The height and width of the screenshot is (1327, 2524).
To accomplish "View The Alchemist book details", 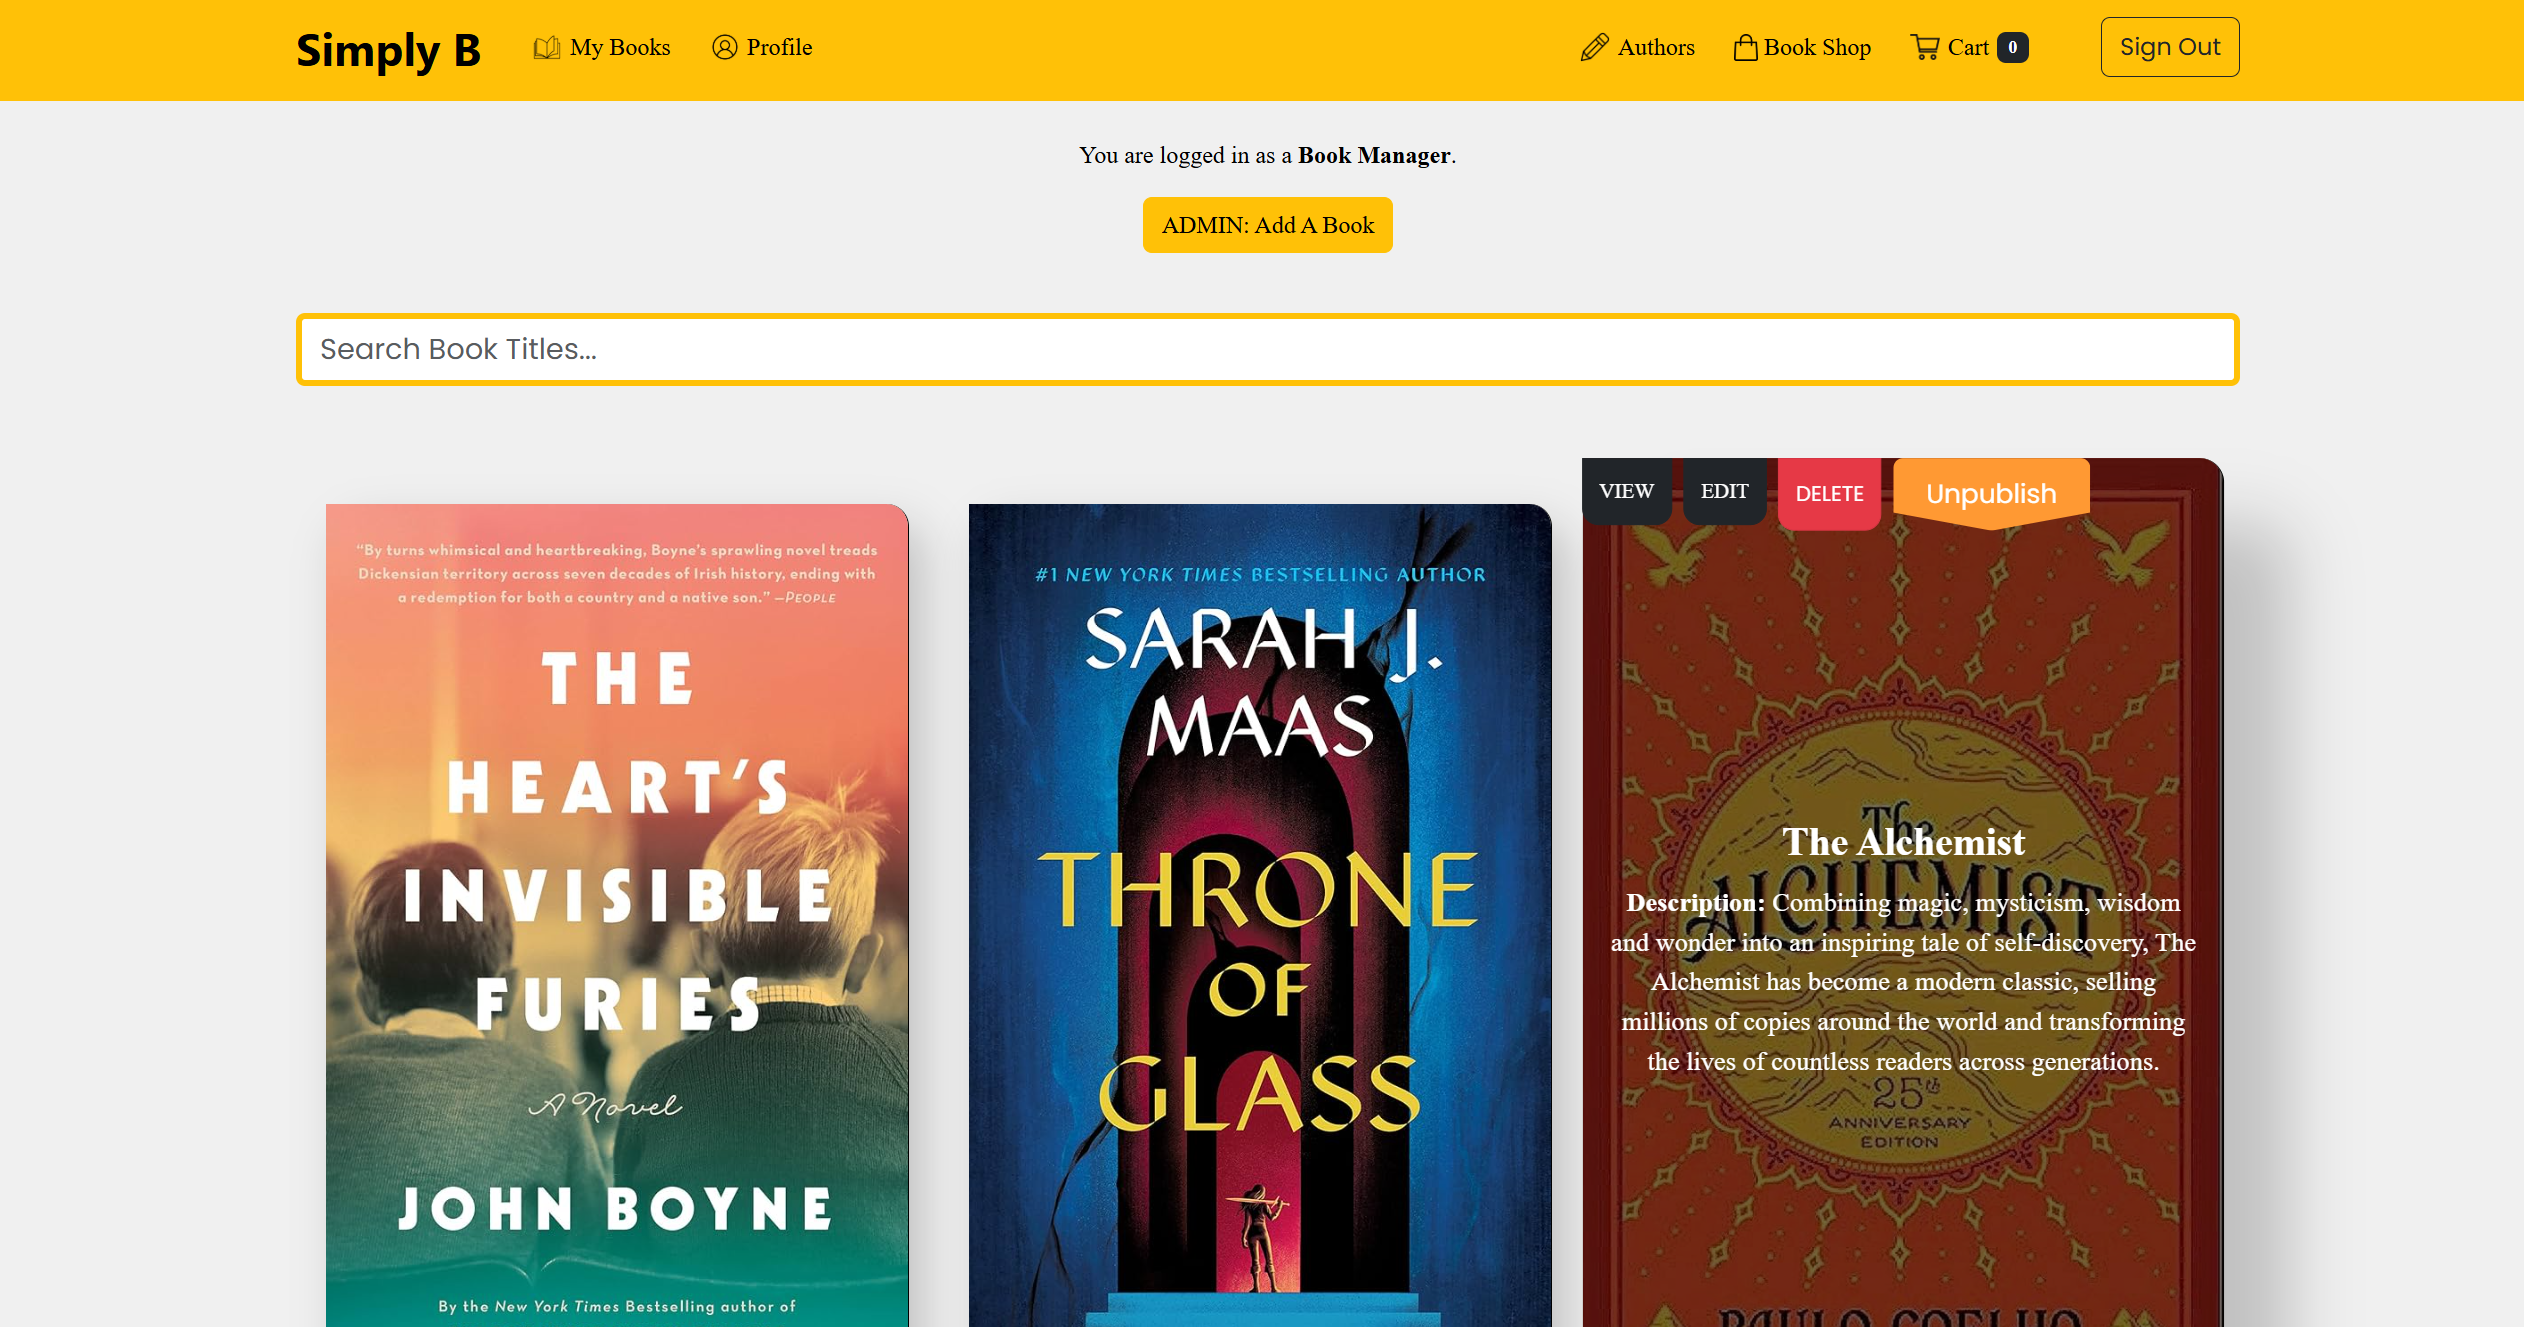I will click(1626, 491).
